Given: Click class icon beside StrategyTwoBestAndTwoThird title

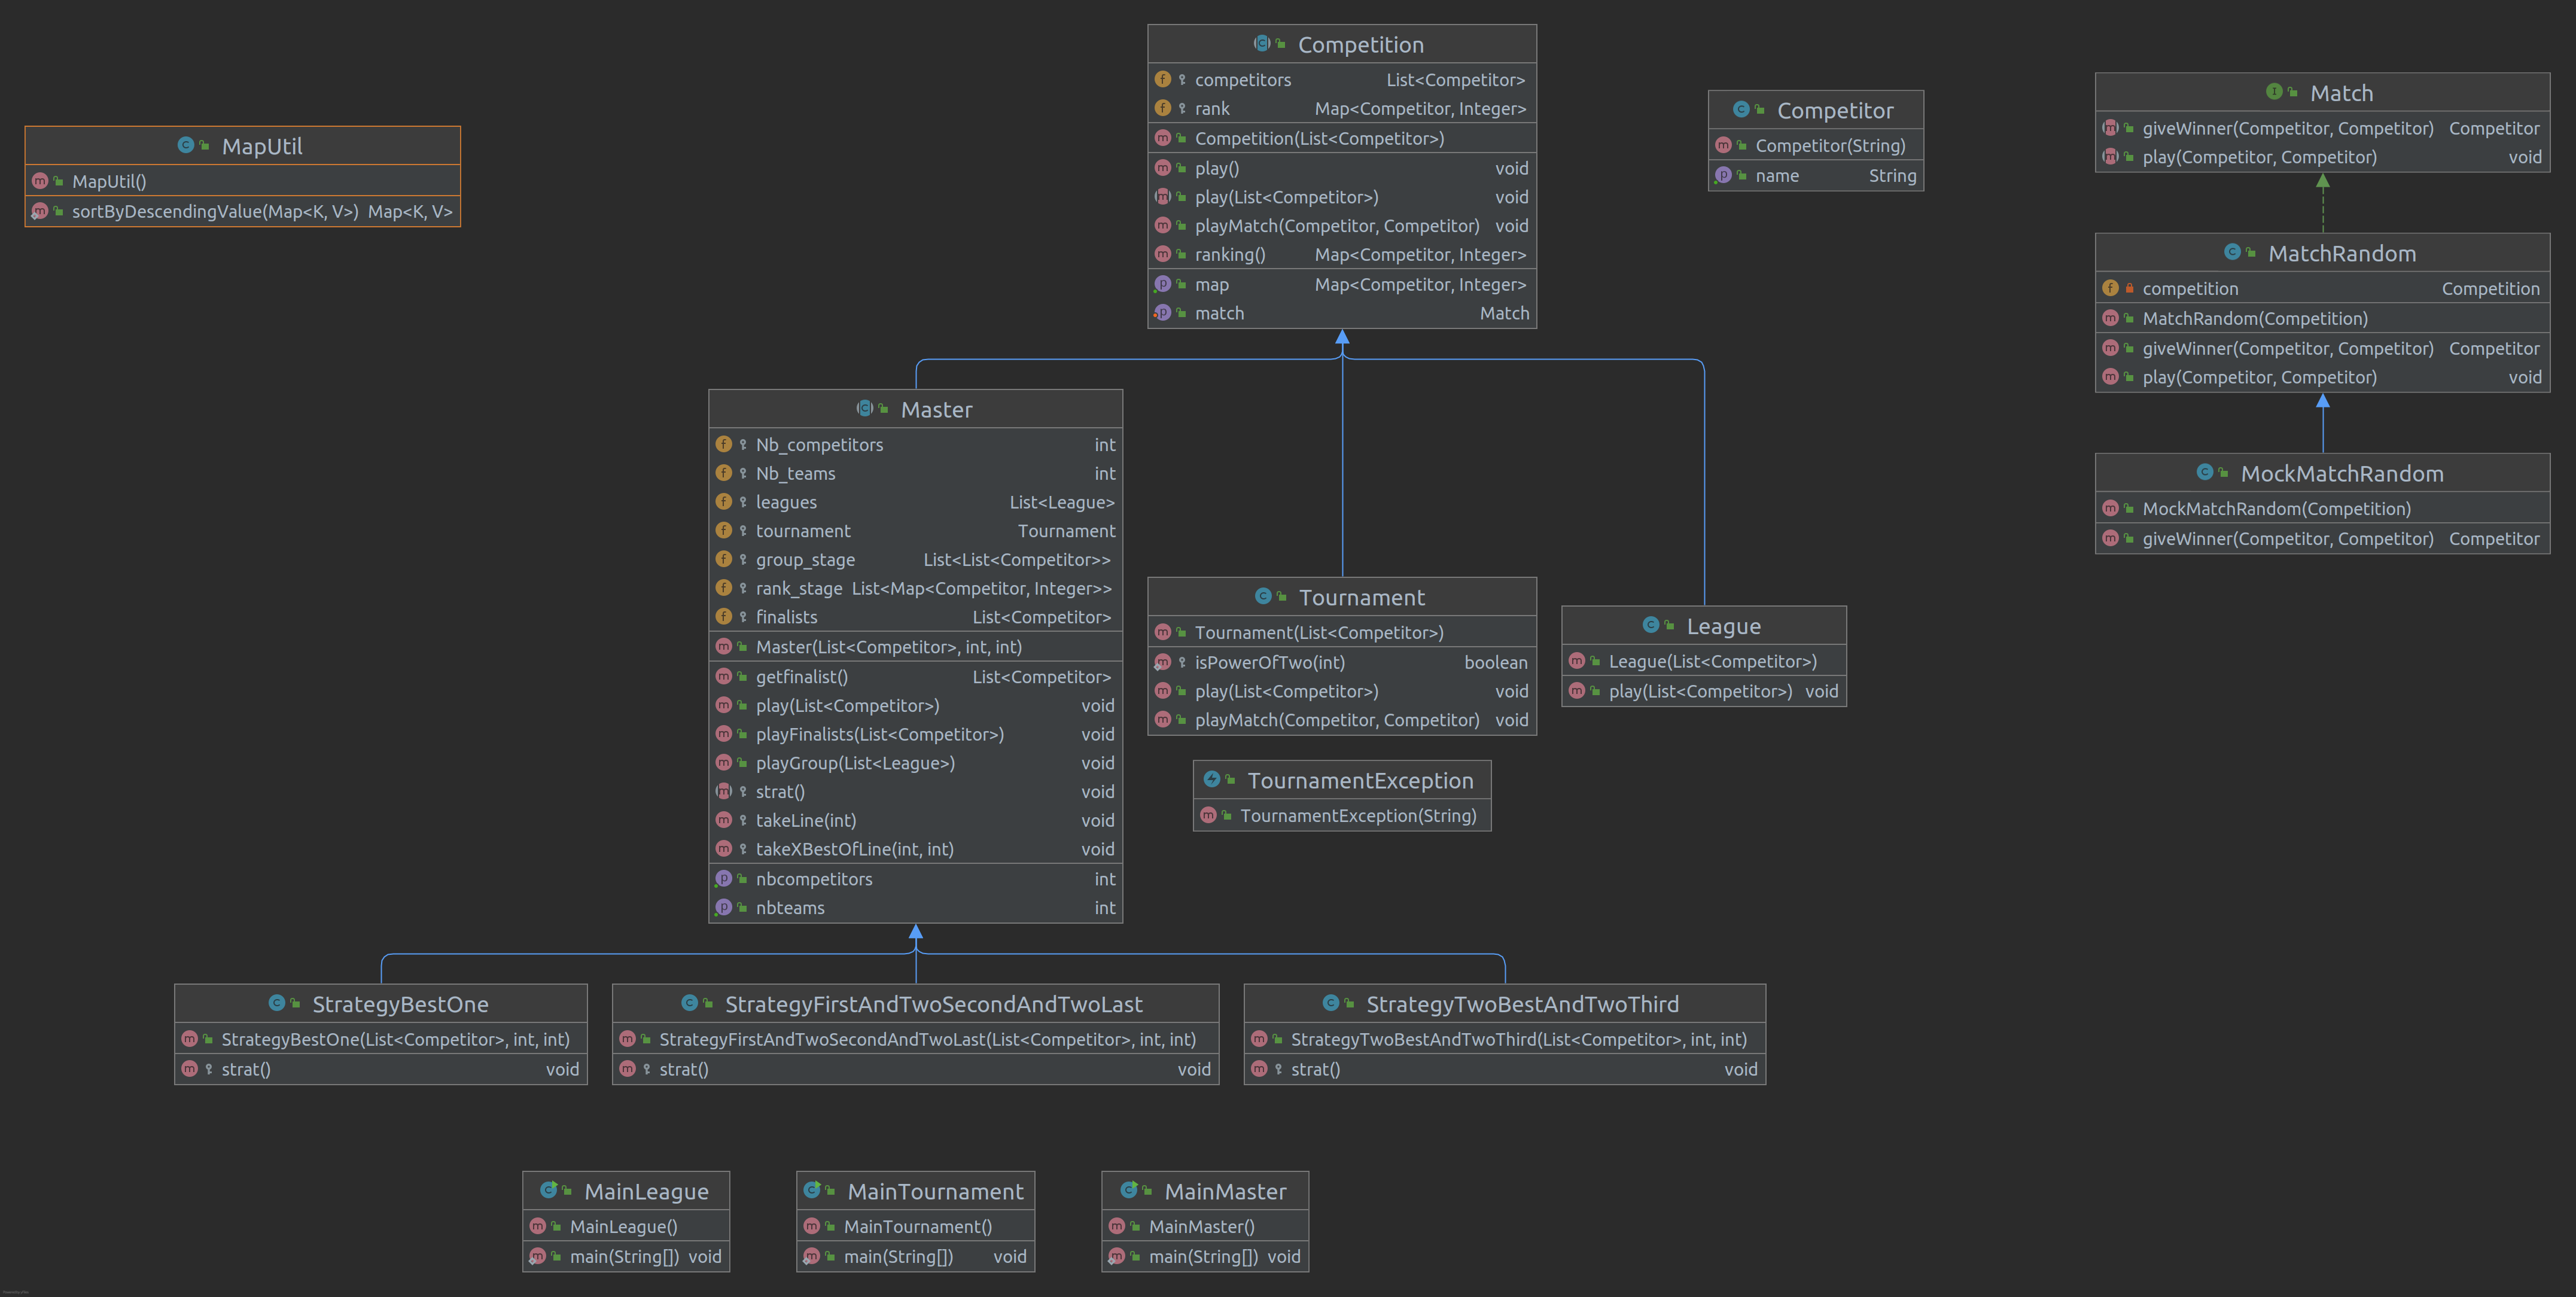Looking at the screenshot, I should 1331,1003.
